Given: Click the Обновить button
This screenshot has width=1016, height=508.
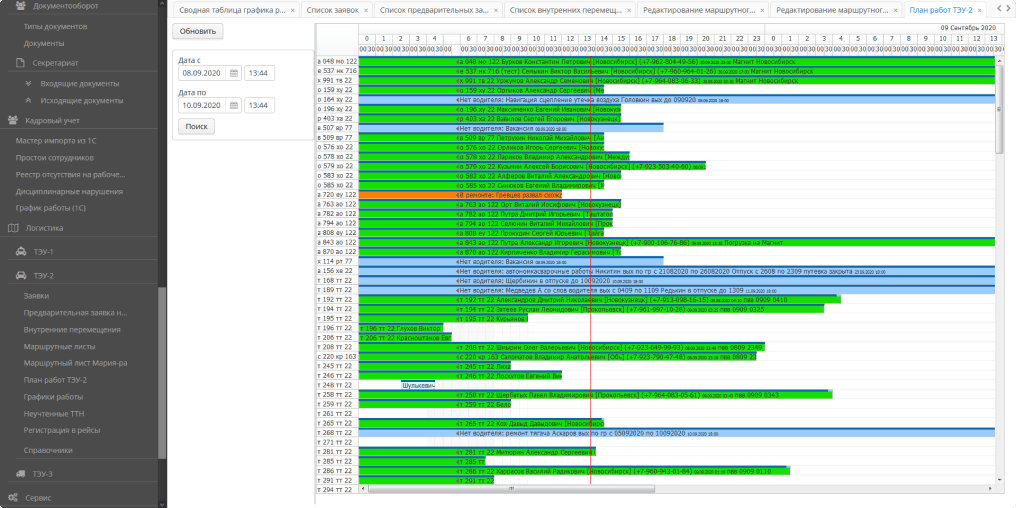Looking at the screenshot, I should coord(198,31).
